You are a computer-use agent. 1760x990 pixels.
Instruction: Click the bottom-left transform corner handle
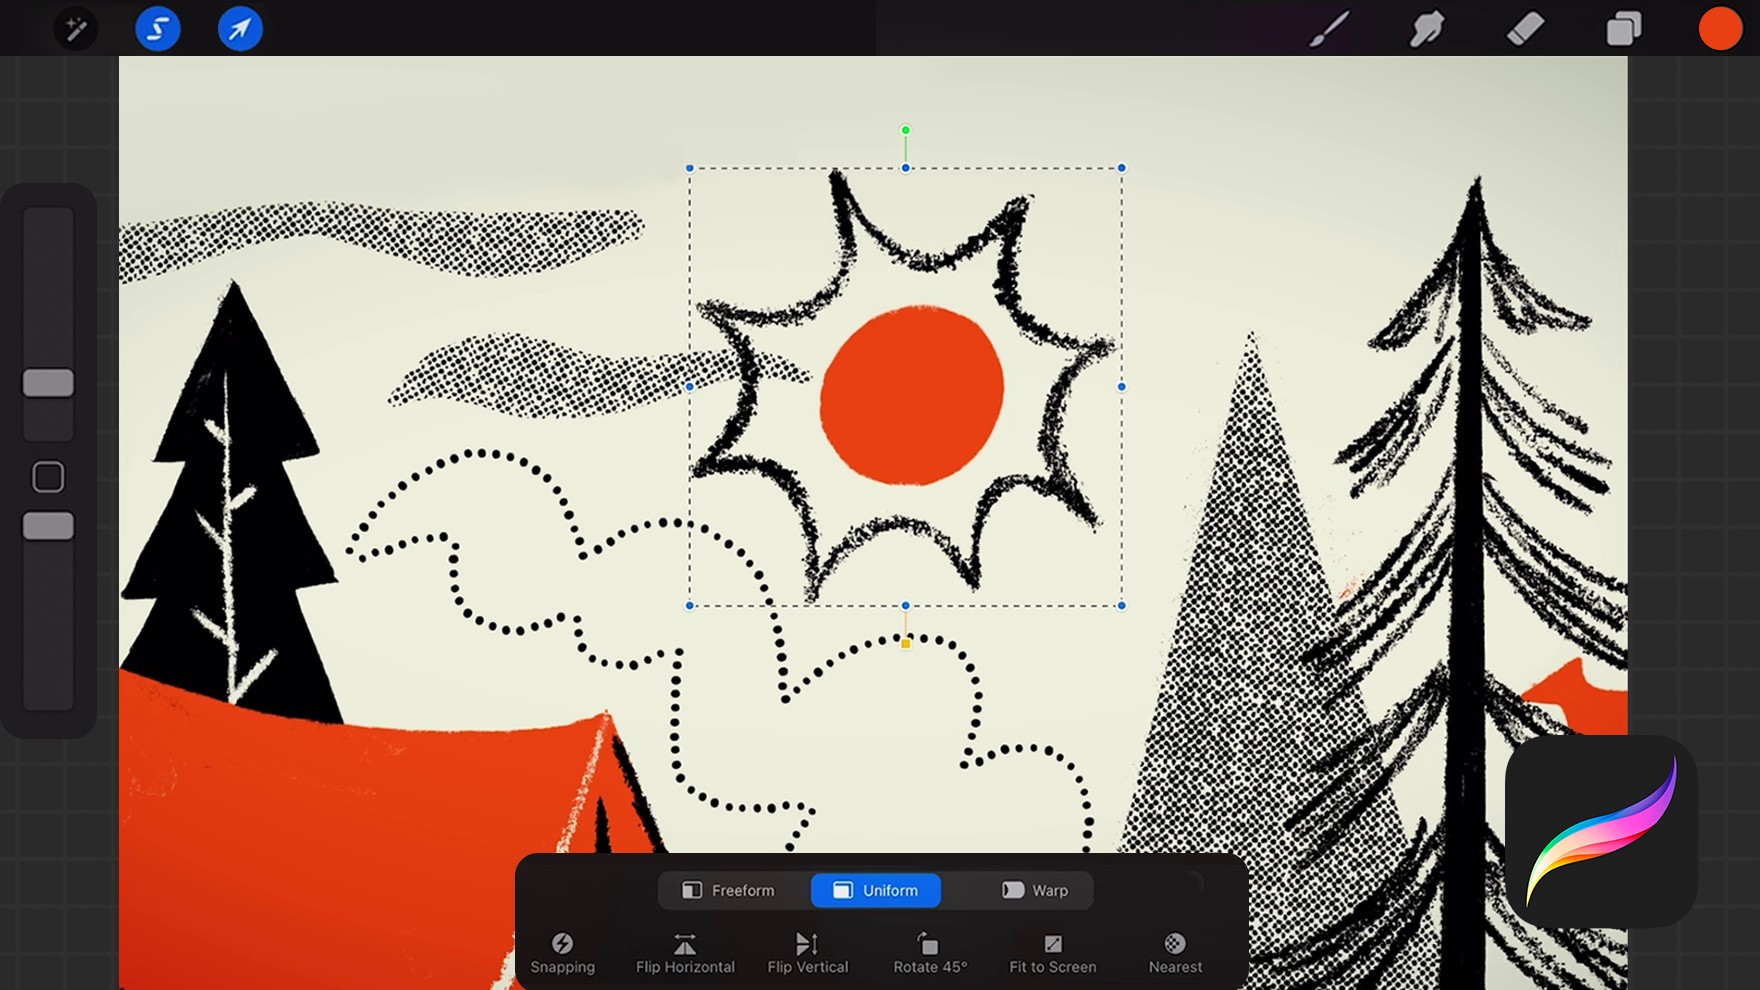click(x=690, y=606)
